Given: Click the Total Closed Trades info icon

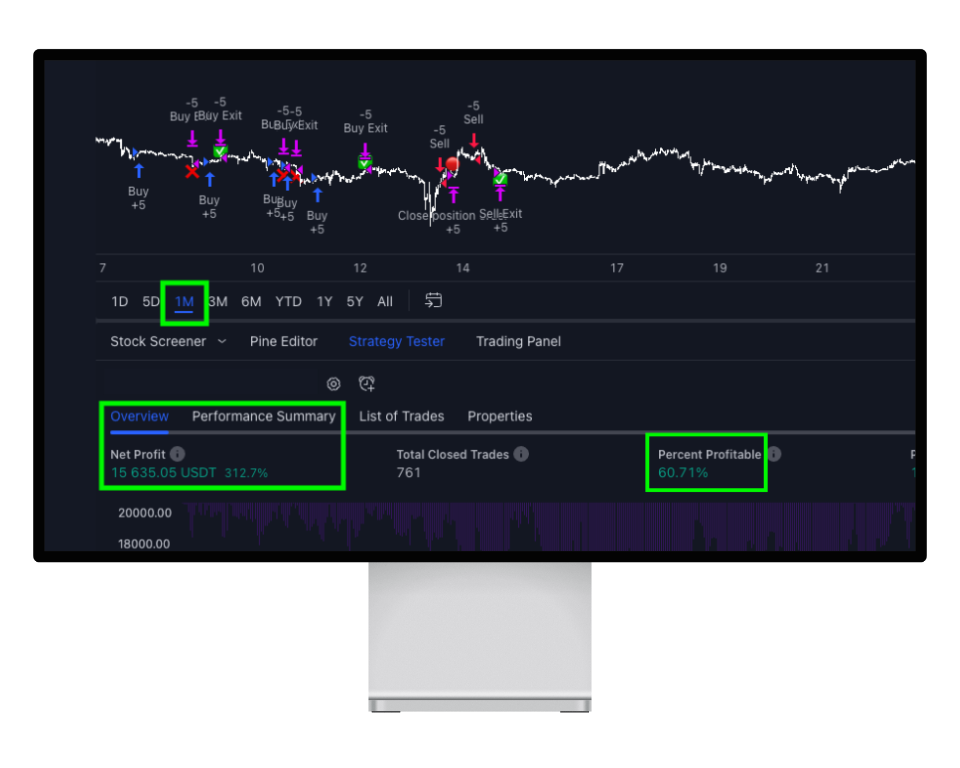Looking at the screenshot, I should (x=521, y=454).
